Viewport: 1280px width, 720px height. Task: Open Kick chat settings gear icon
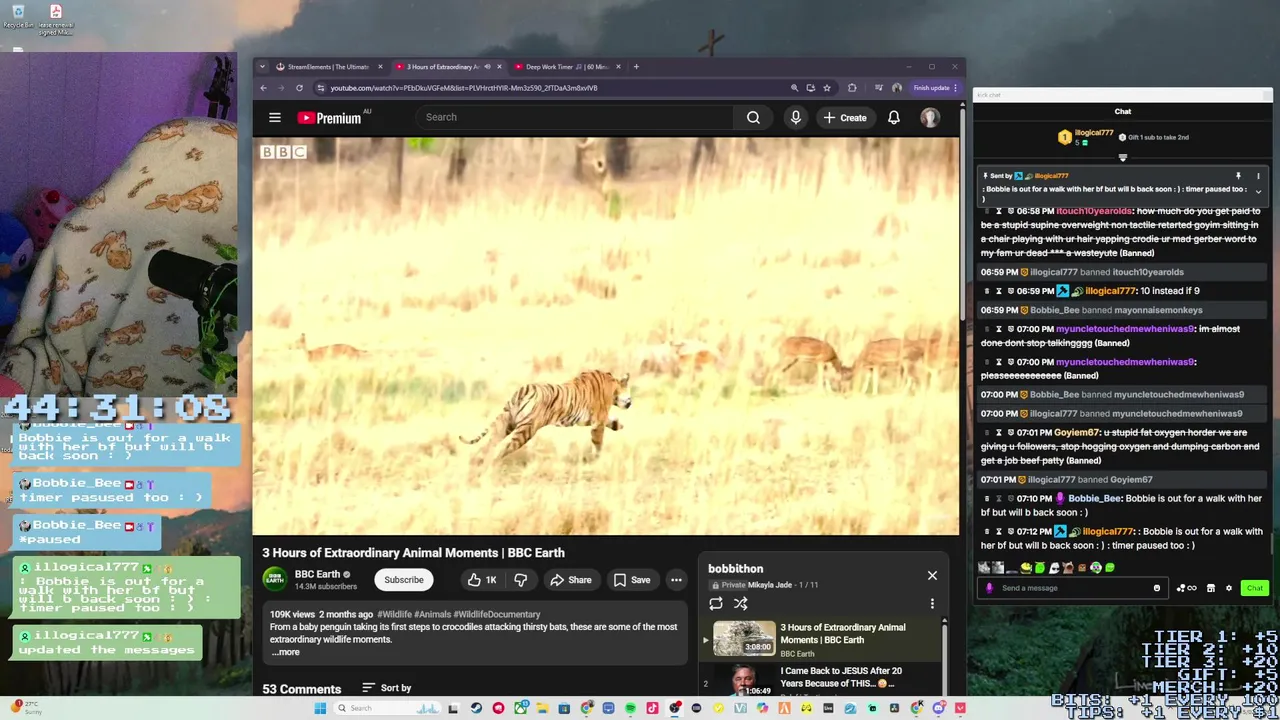click(x=1229, y=588)
